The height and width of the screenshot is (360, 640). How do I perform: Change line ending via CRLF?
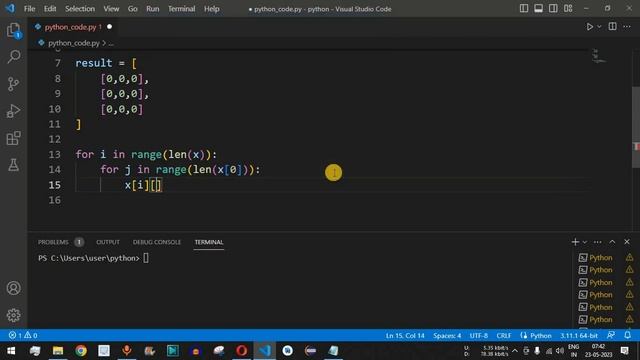point(504,336)
